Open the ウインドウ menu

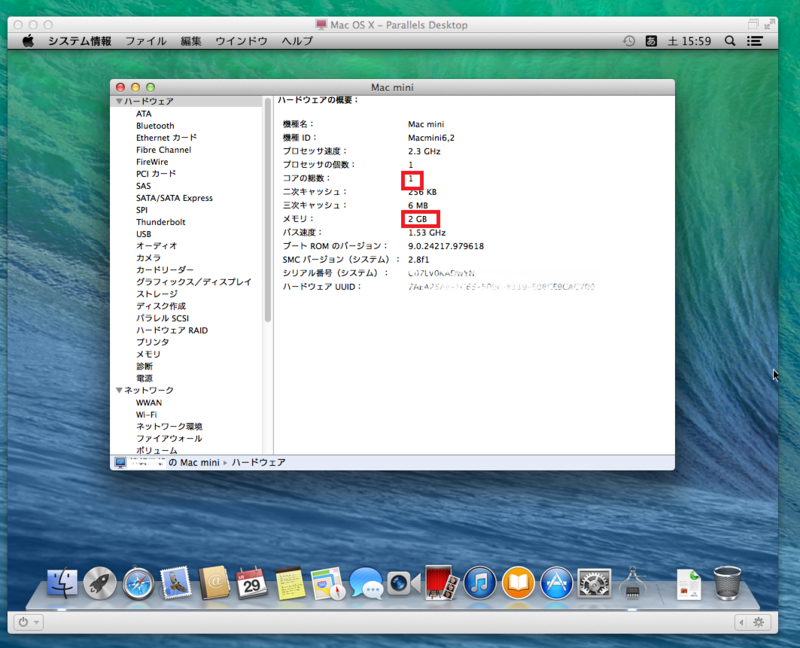(x=241, y=41)
